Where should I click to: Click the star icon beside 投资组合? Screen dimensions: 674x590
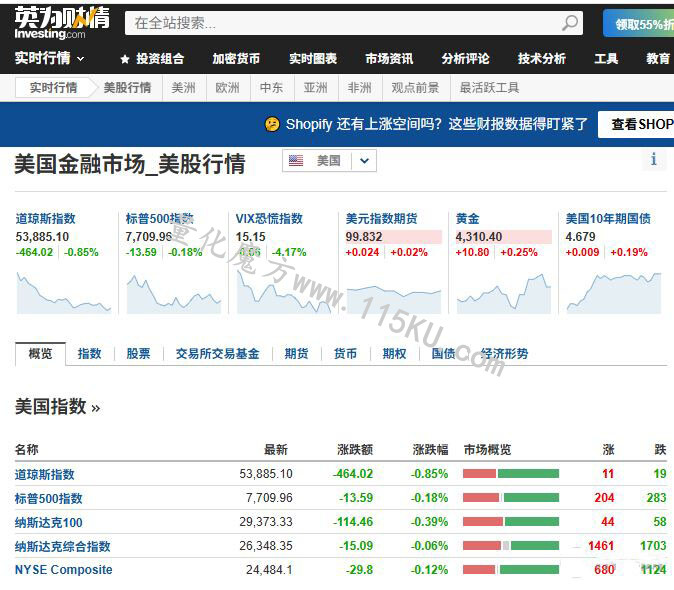coord(125,59)
